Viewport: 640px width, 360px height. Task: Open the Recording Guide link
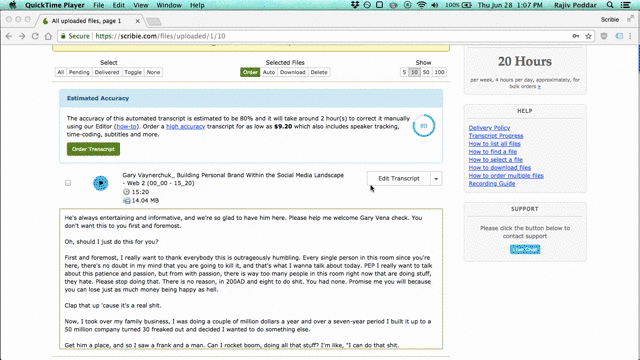pyautogui.click(x=492, y=183)
